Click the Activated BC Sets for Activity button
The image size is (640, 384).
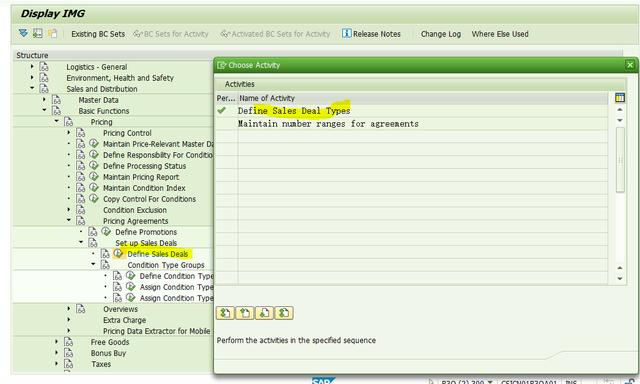tap(275, 34)
